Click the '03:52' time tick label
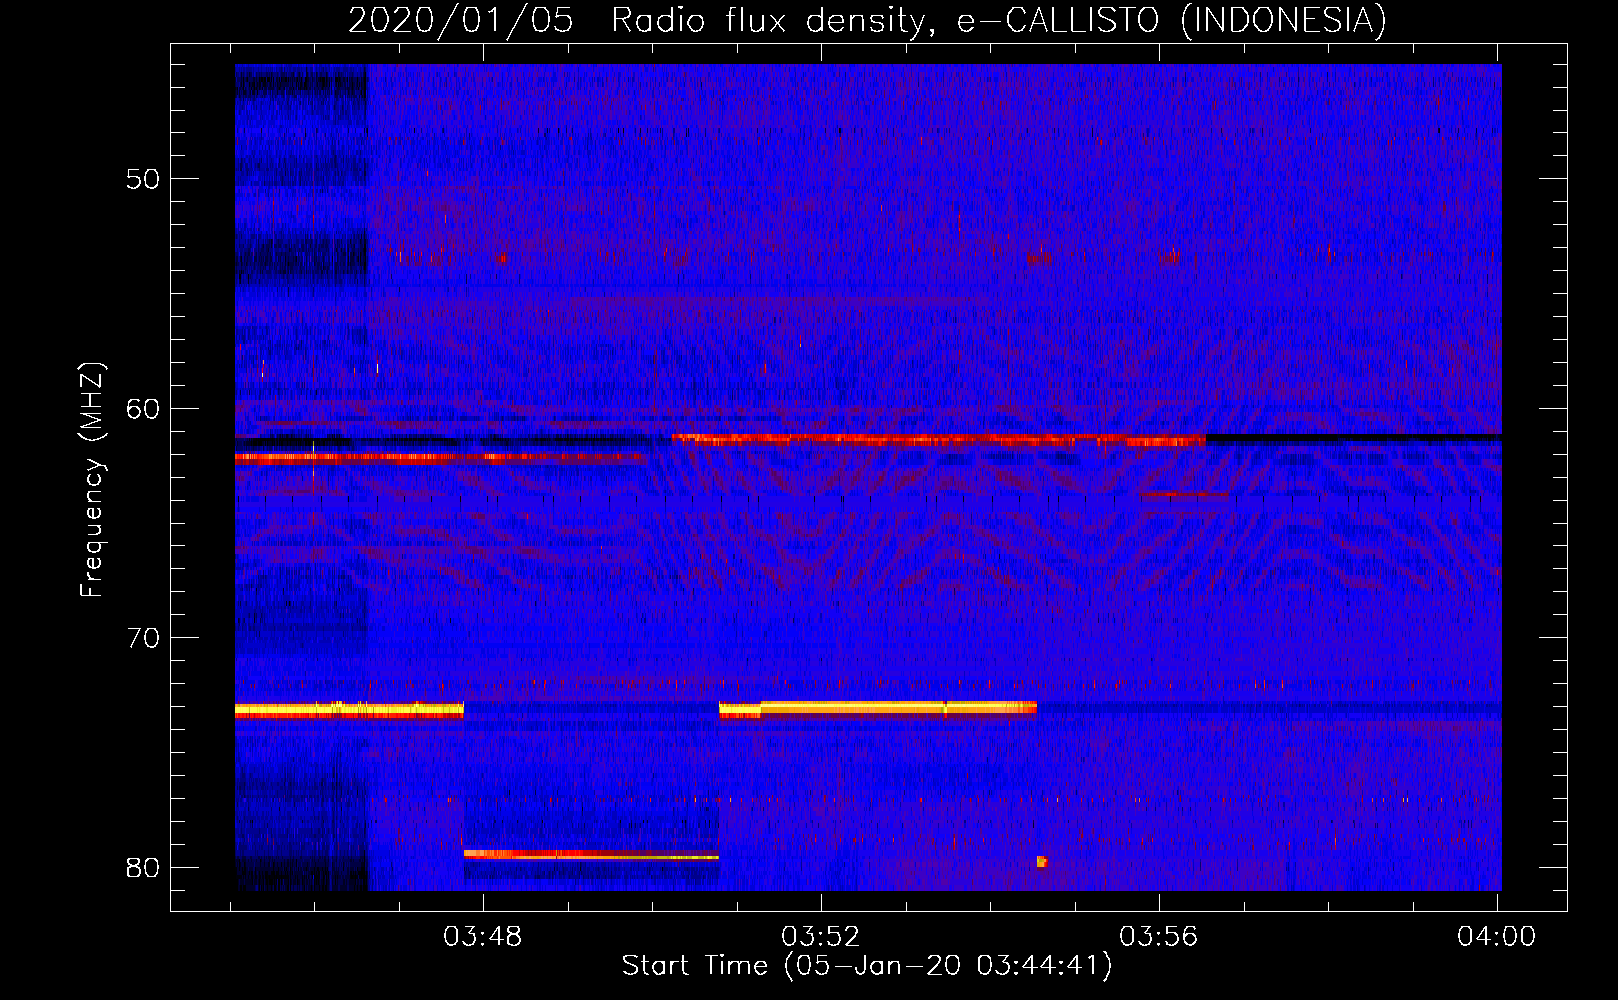The image size is (1618, 1000). tap(821, 936)
